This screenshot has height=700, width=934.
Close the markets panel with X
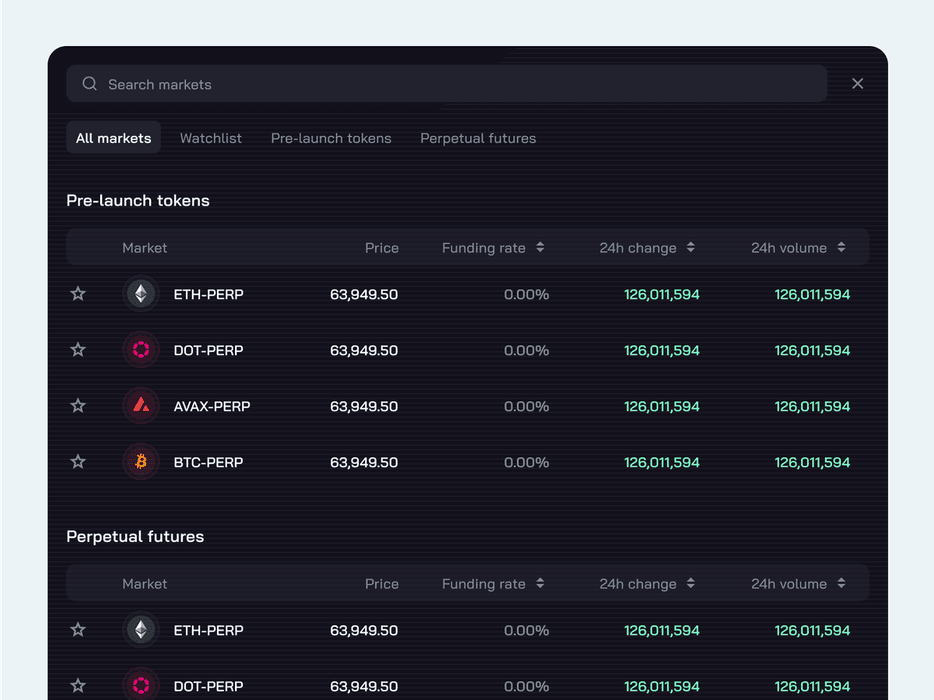pyautogui.click(x=857, y=84)
